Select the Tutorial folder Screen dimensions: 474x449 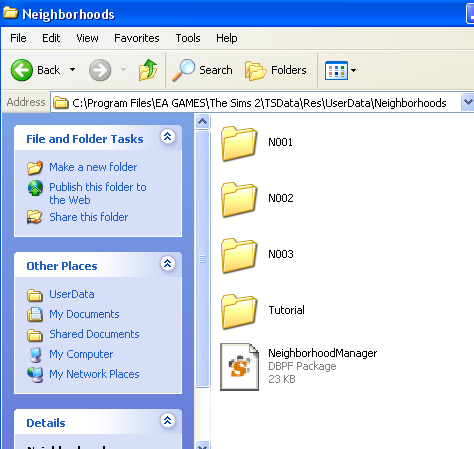click(263, 311)
